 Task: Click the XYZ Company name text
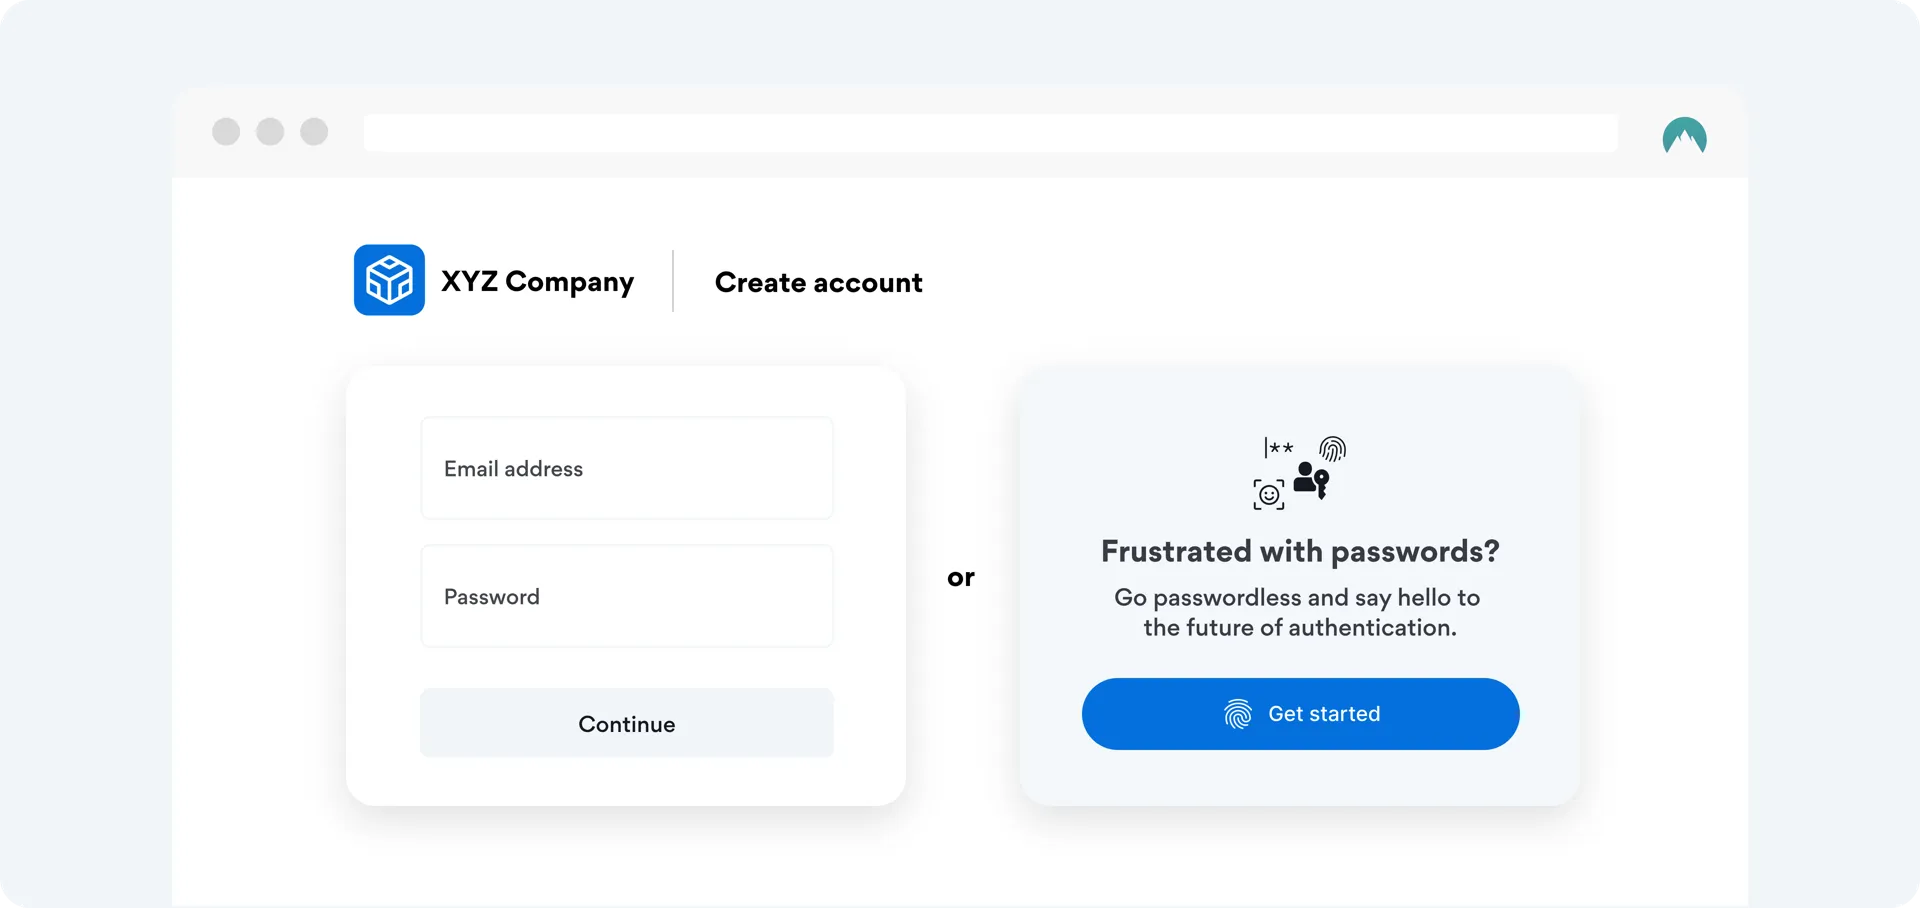click(538, 282)
